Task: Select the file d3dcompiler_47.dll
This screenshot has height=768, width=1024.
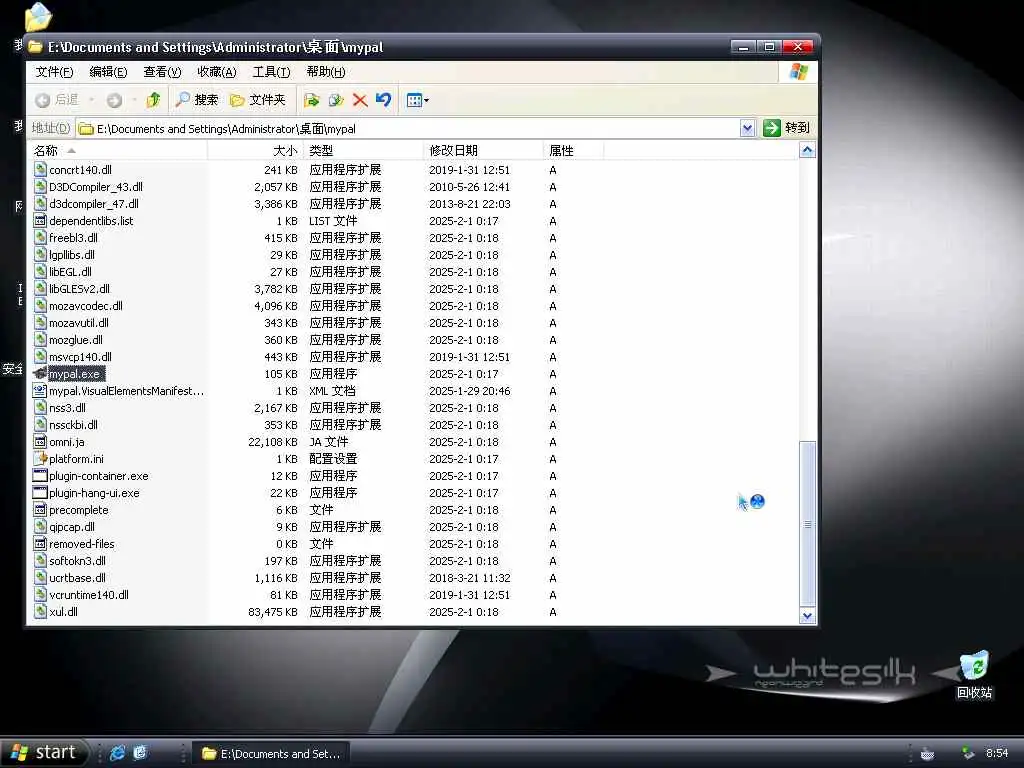Action: (x=94, y=204)
